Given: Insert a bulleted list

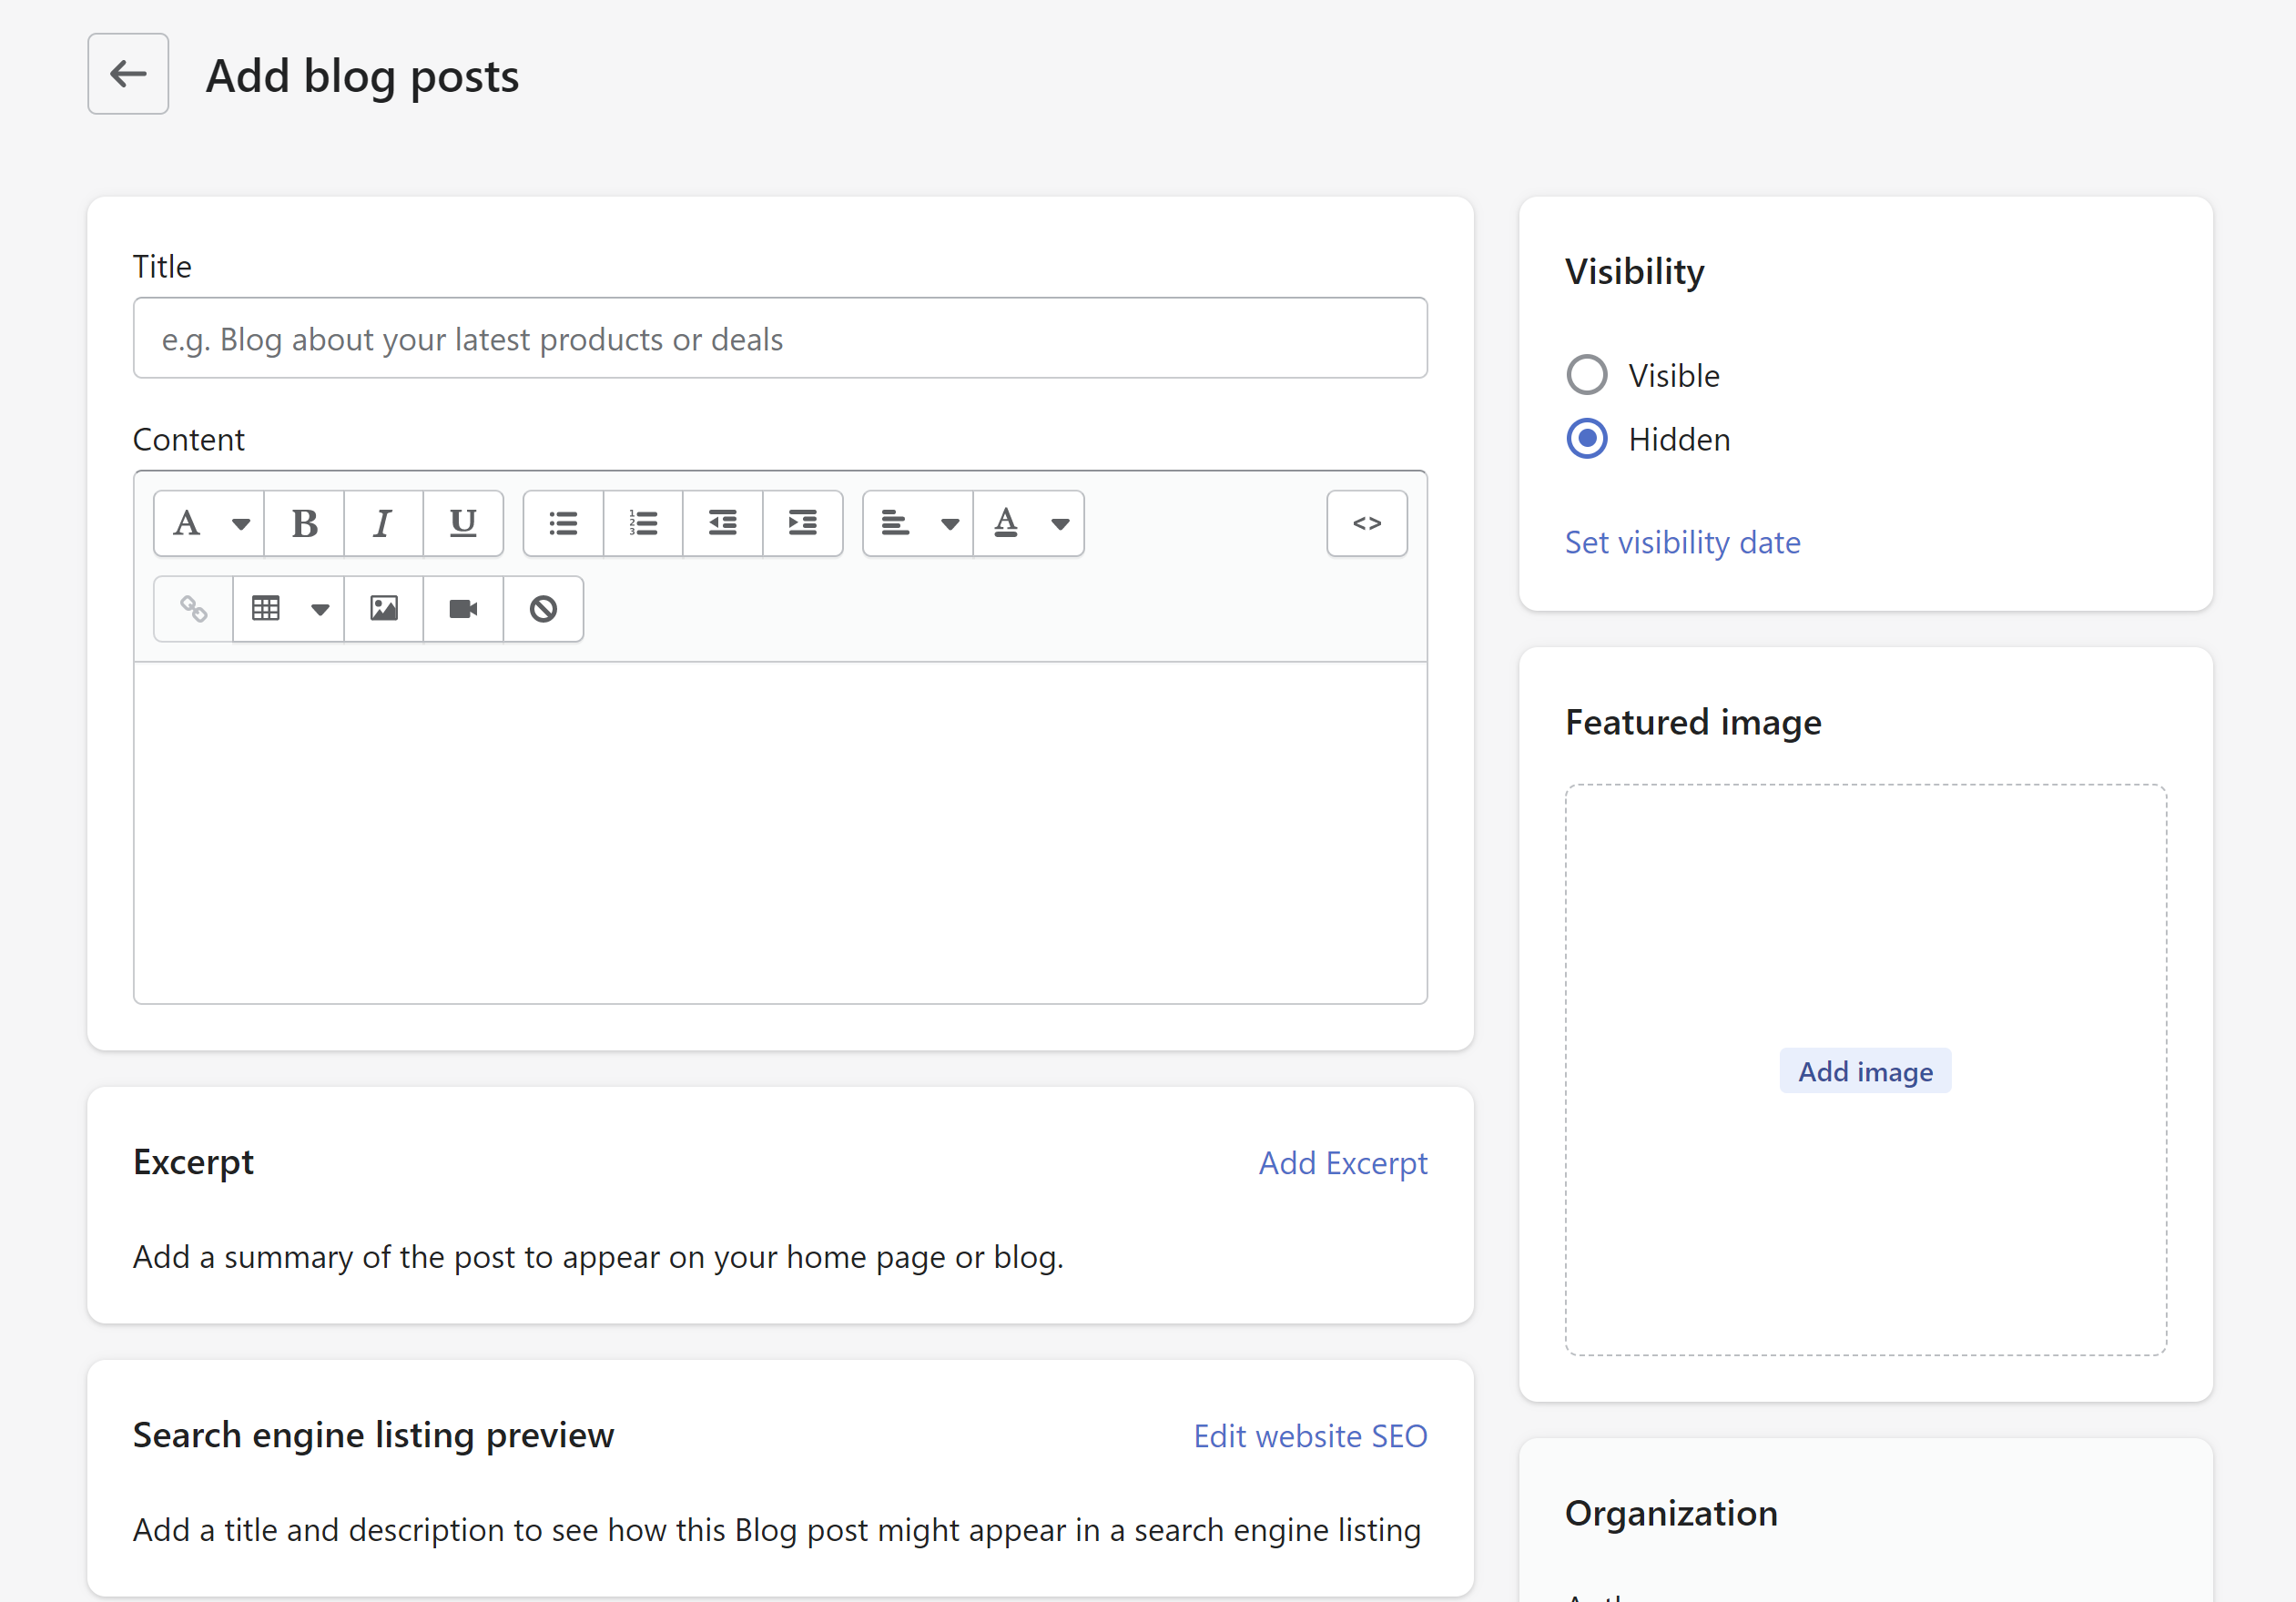Looking at the screenshot, I should pyautogui.click(x=563, y=523).
